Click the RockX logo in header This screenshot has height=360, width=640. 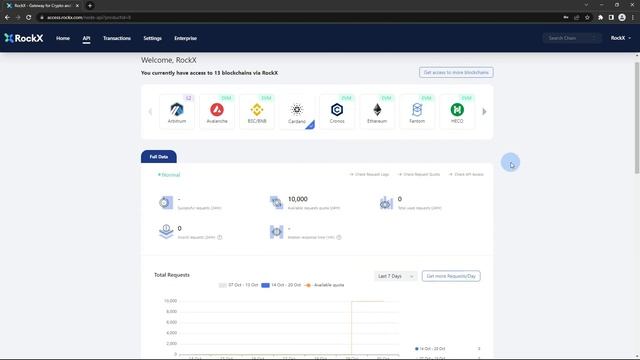[x=24, y=38]
